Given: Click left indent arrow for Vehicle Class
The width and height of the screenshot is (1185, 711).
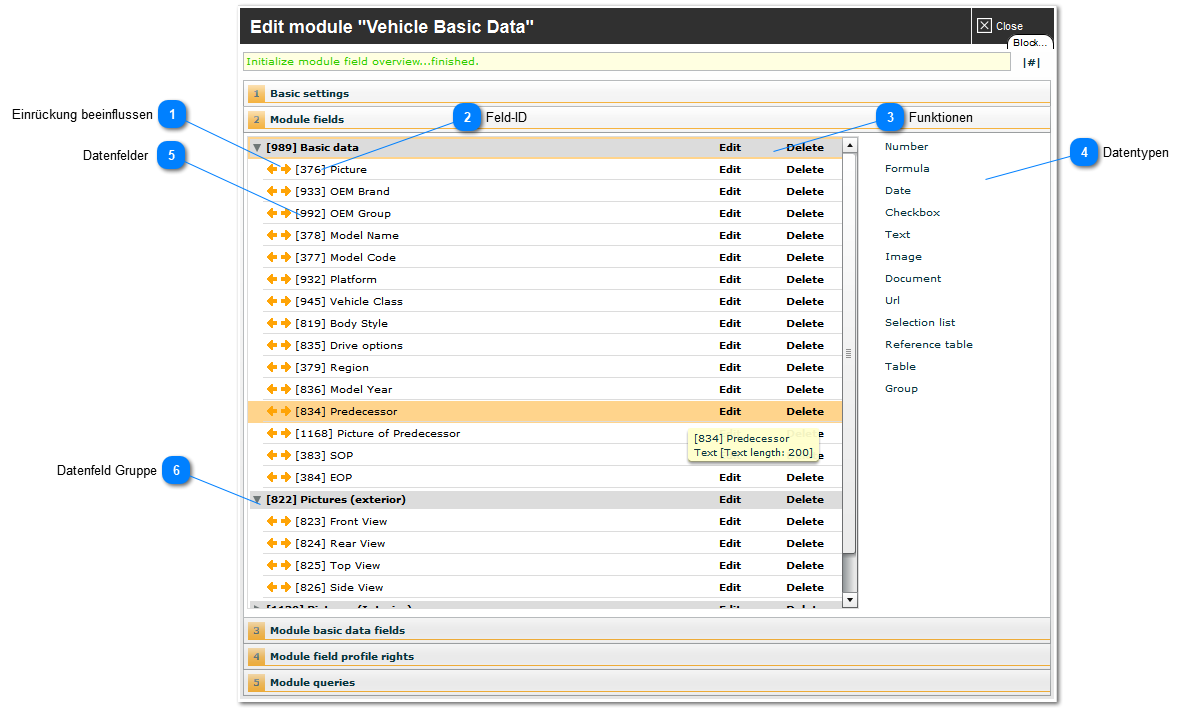Looking at the screenshot, I should click(272, 301).
